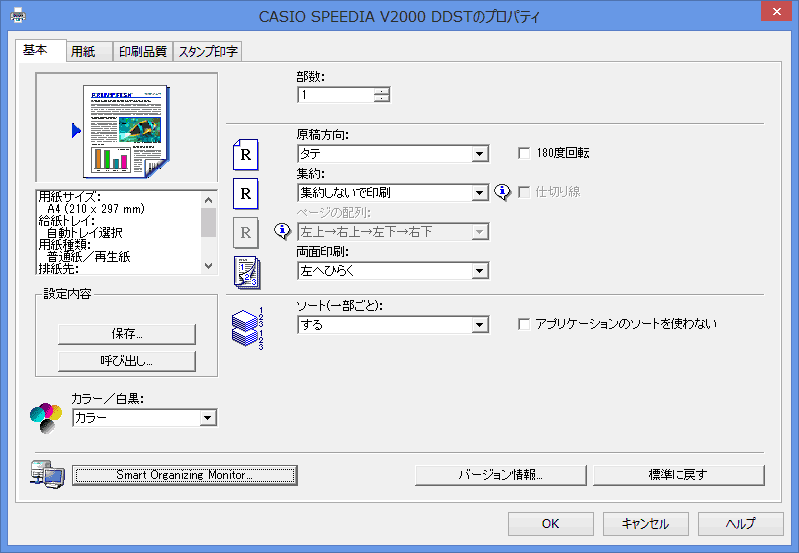Click the 呼び出し... button
This screenshot has width=799, height=553.
tap(127, 361)
